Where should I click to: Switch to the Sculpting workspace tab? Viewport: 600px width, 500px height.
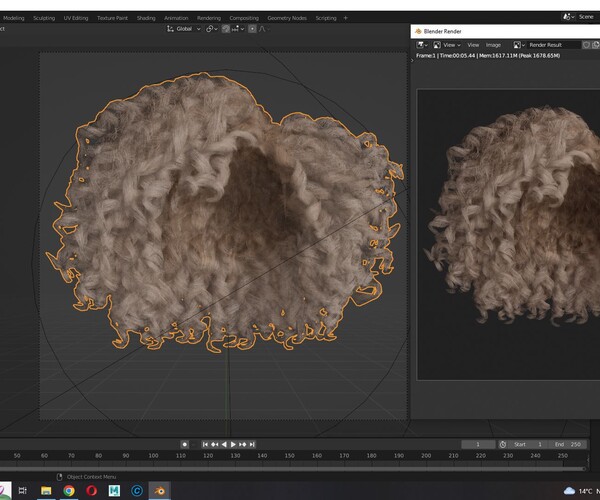(x=44, y=18)
